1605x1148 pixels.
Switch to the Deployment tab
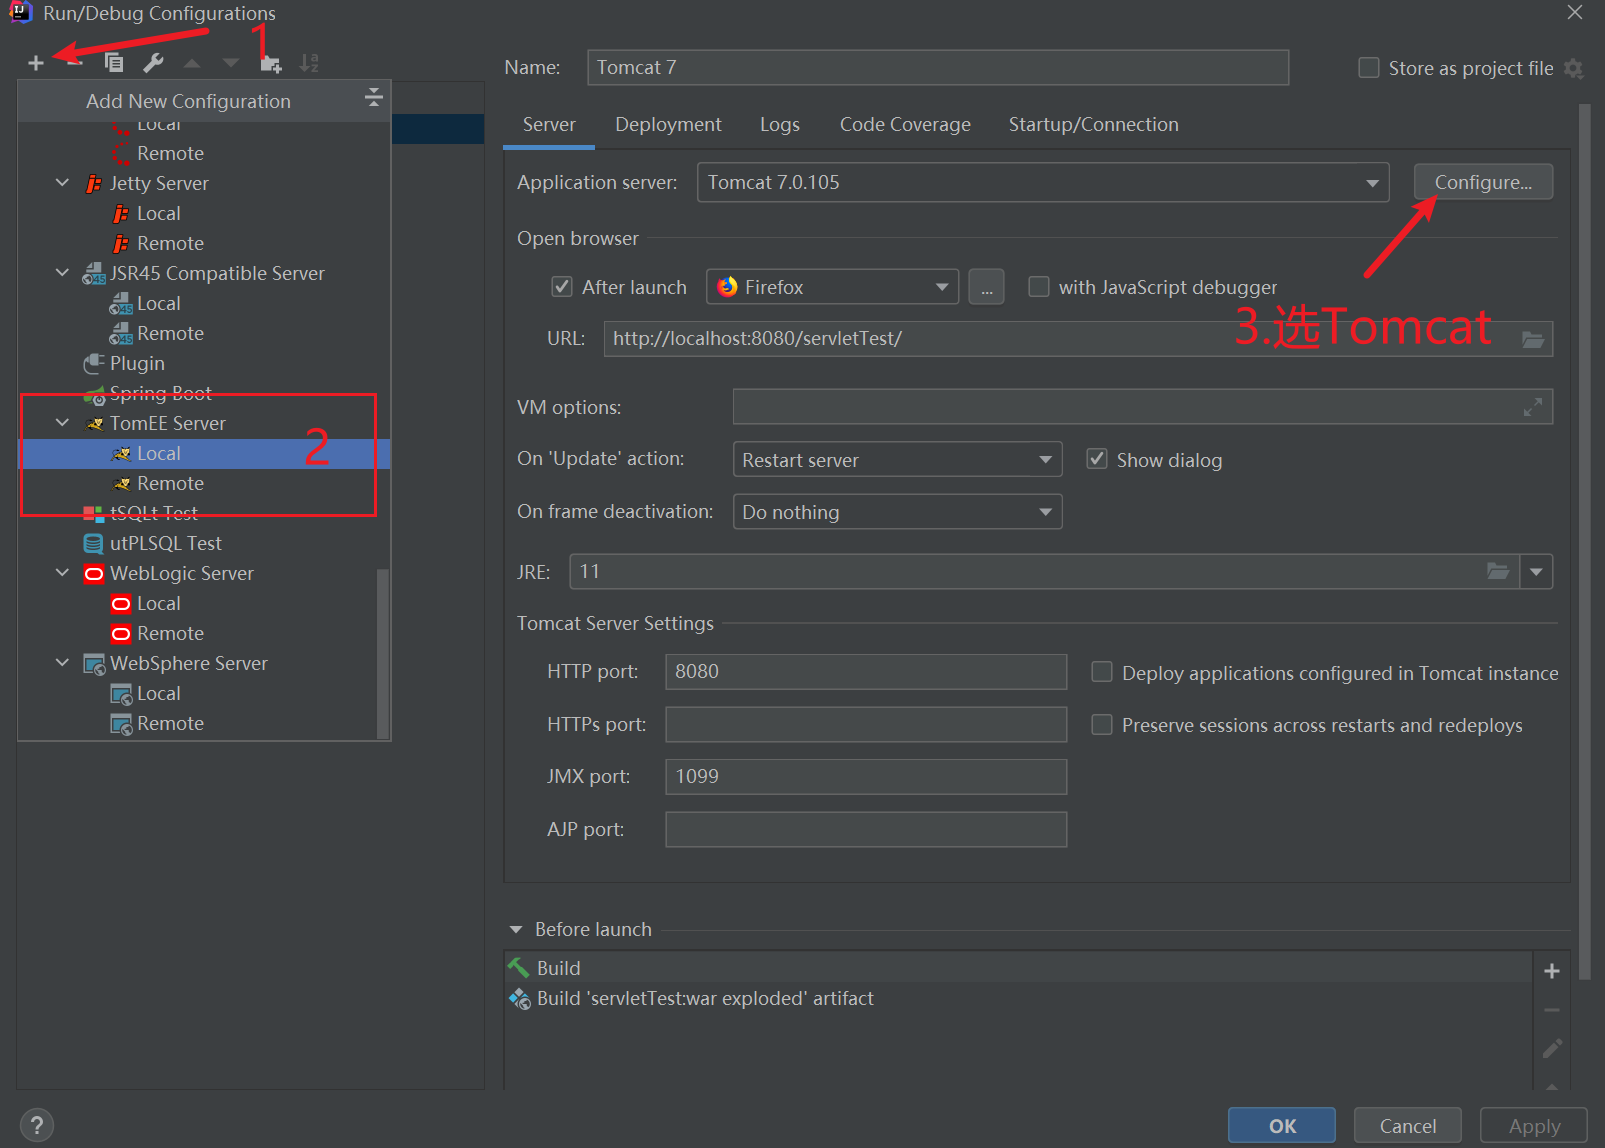668,124
